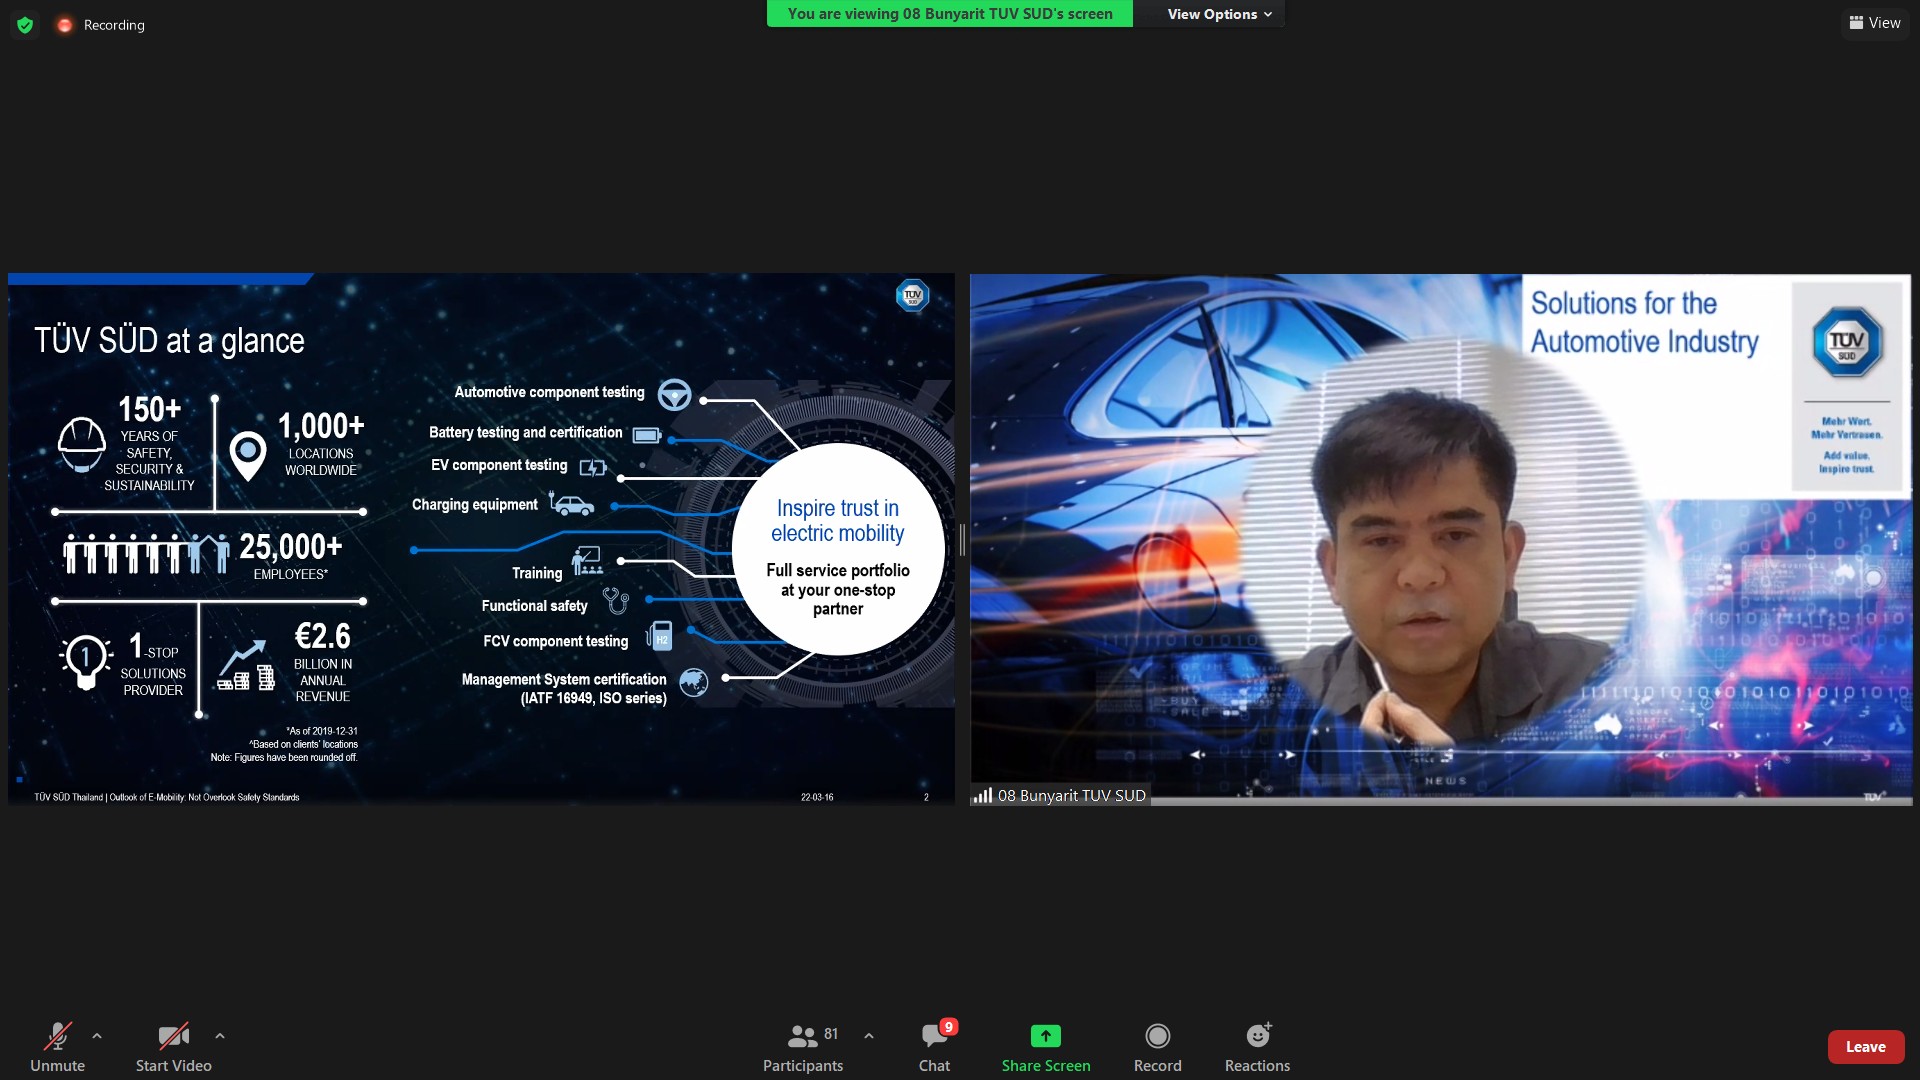Click the EV component testing icon
The width and height of the screenshot is (1920, 1080).
coord(593,467)
